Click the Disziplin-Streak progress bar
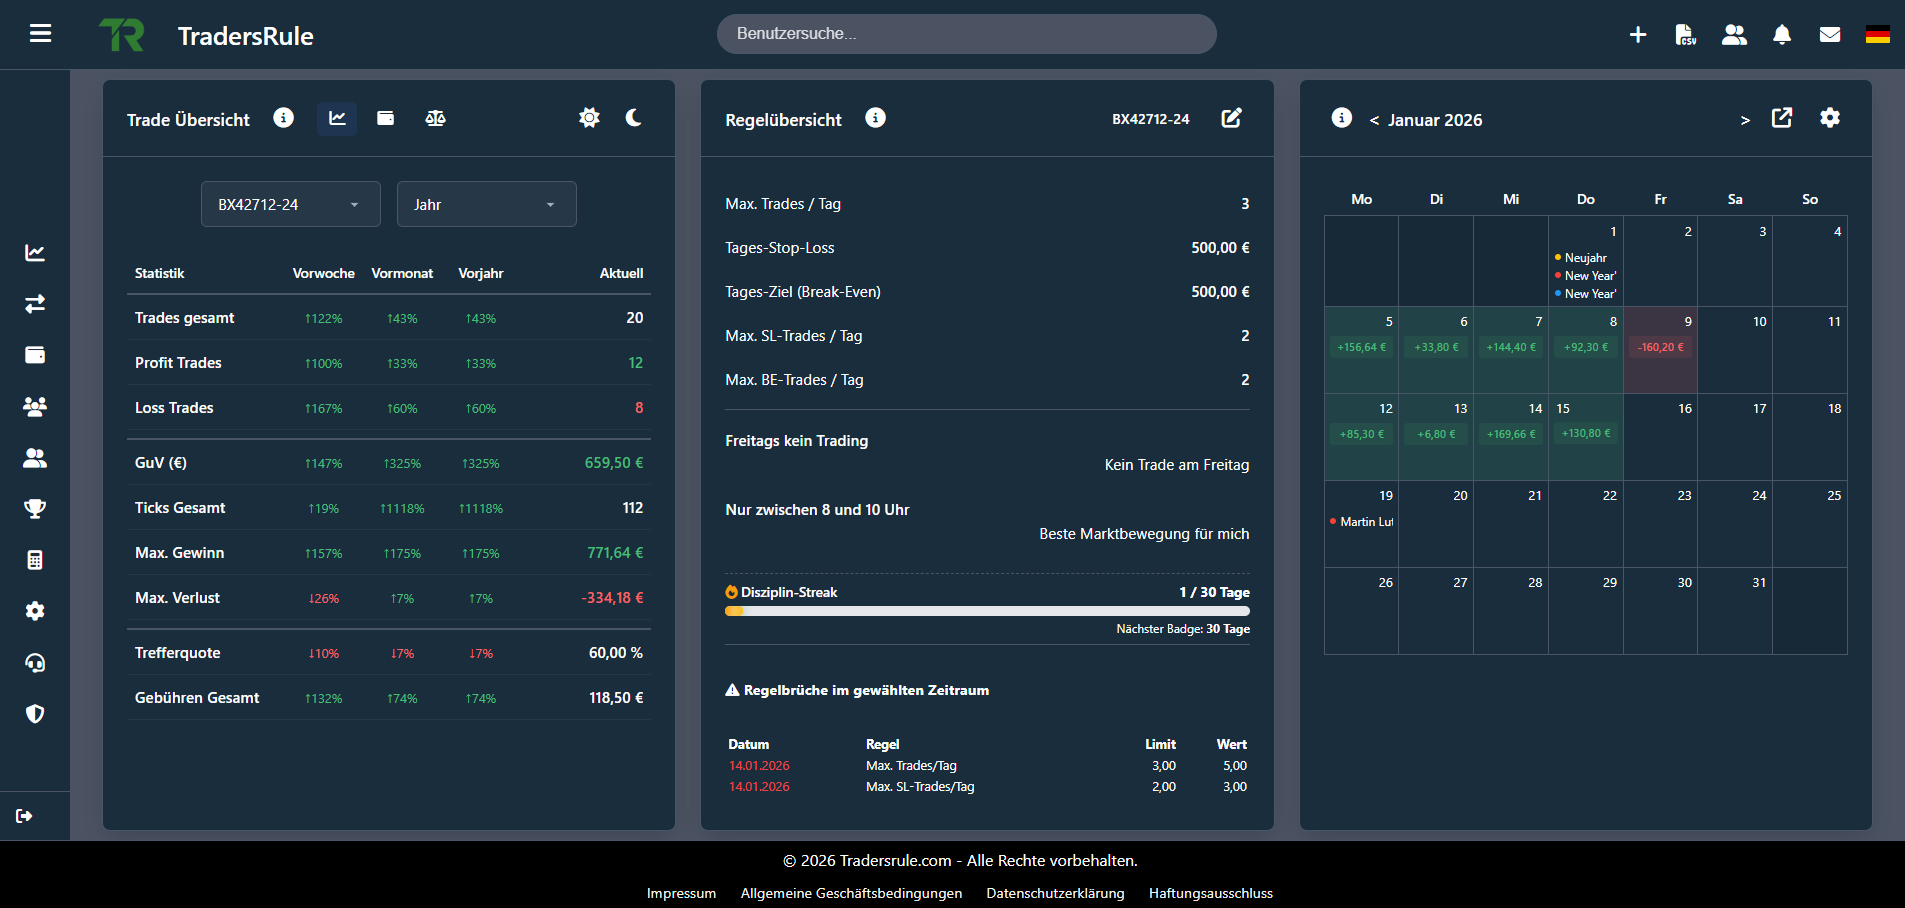This screenshot has height=908, width=1905. point(987,611)
